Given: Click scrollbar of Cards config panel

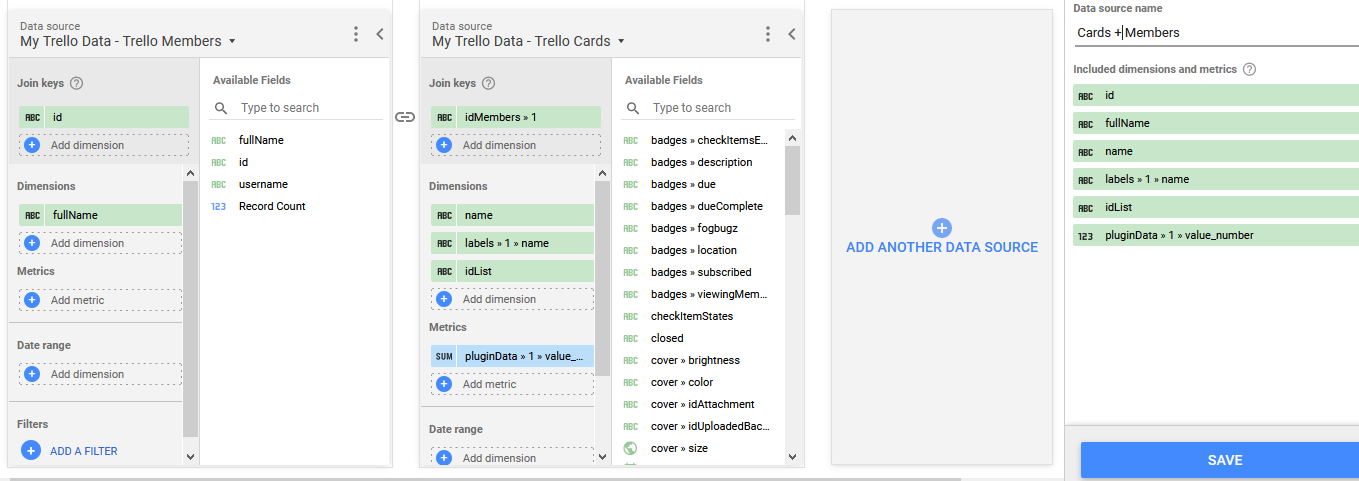Looking at the screenshot, I should pos(603,278).
